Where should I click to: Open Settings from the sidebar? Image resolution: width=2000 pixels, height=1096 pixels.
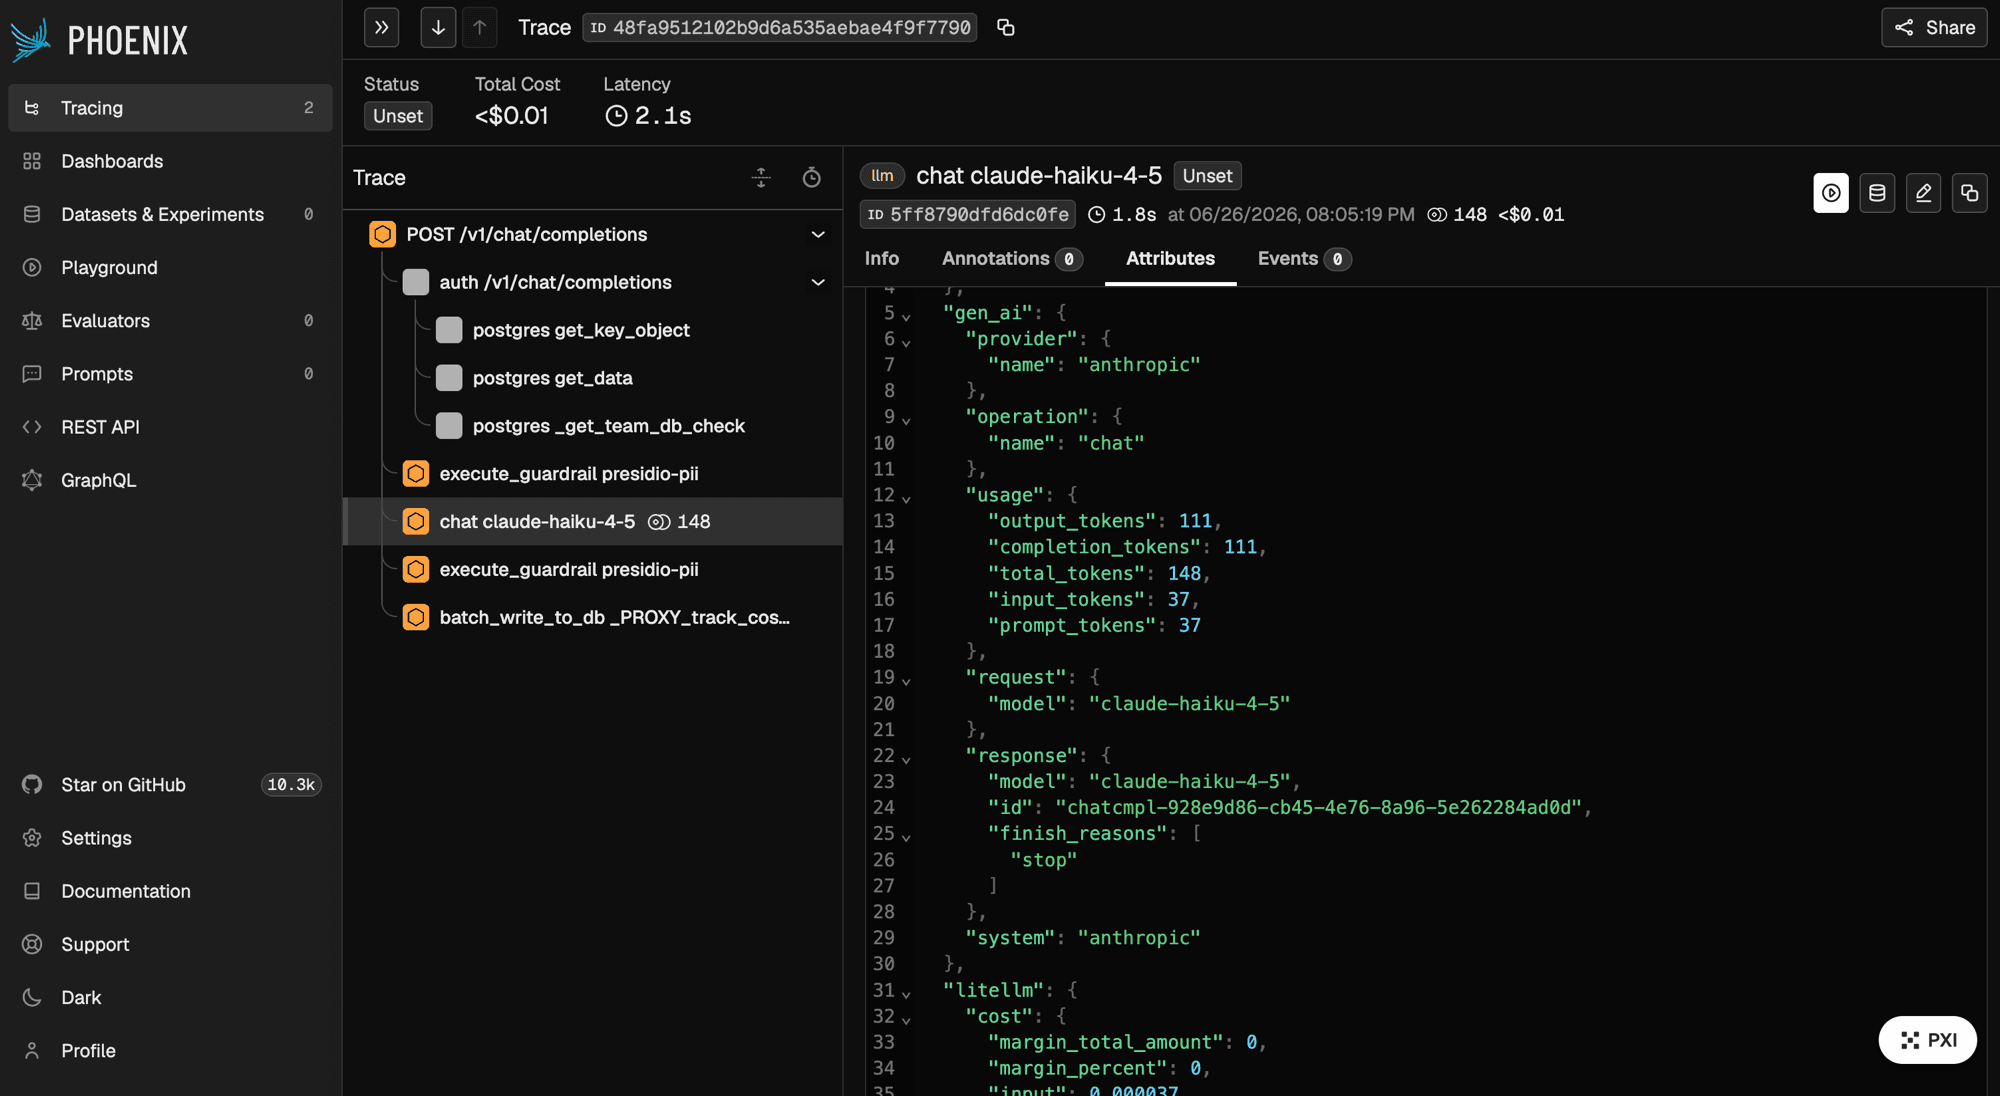click(x=170, y=837)
